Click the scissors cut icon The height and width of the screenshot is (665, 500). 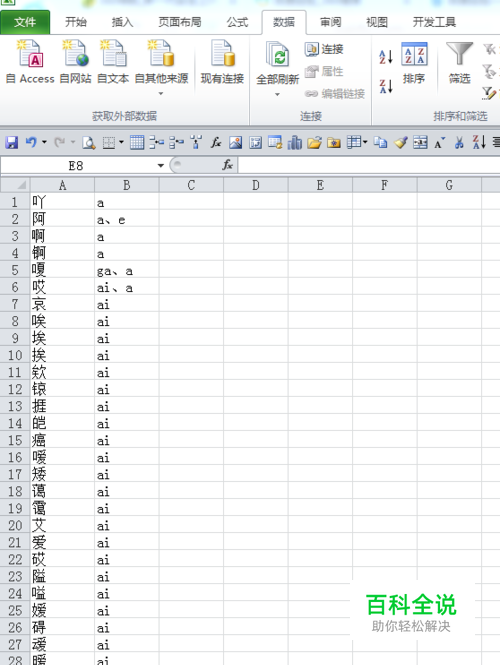tap(459, 142)
